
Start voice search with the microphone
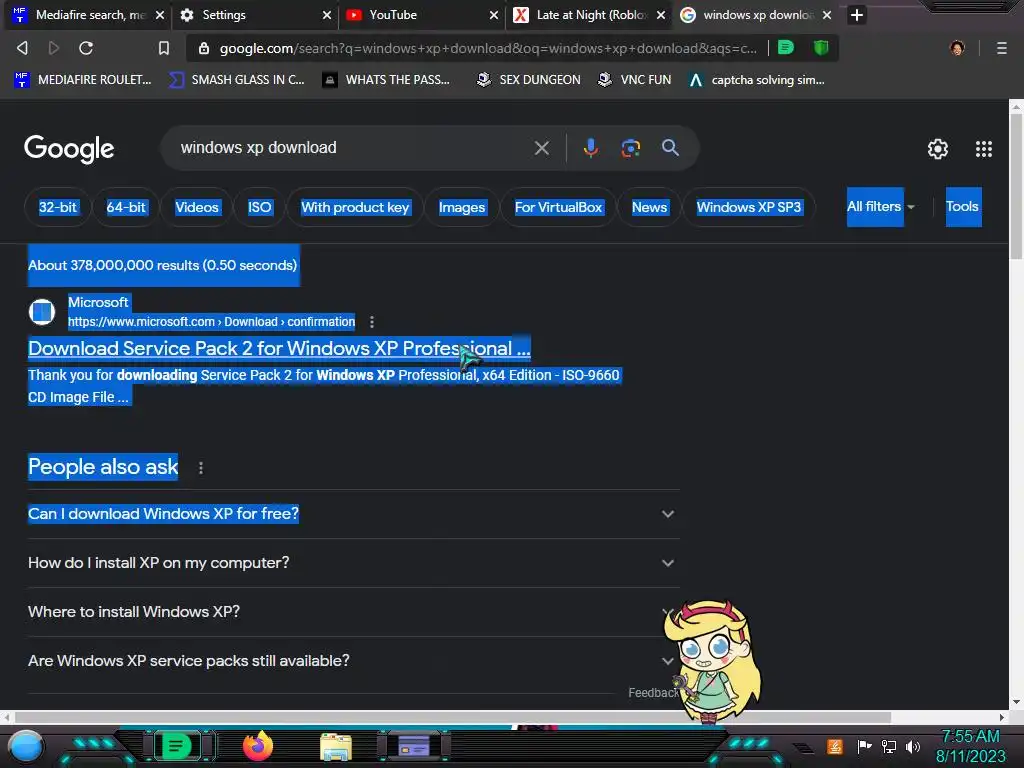590,148
